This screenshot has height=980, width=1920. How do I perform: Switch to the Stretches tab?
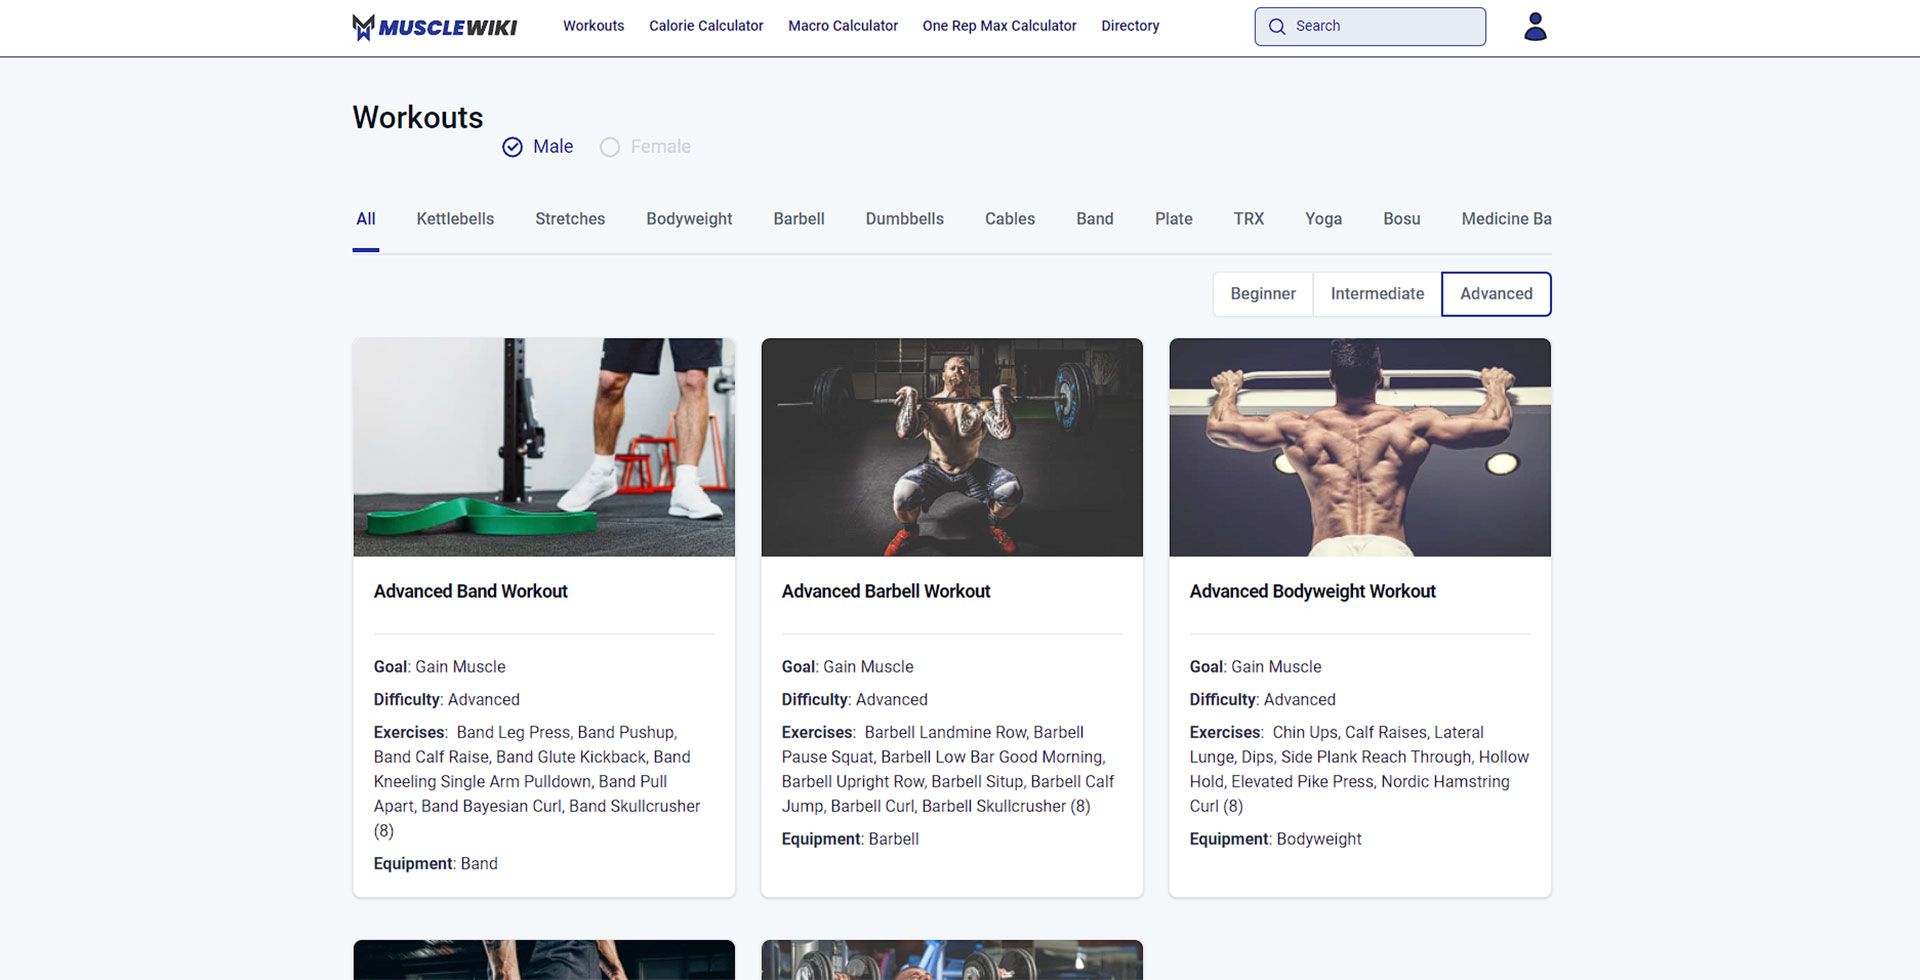(570, 219)
